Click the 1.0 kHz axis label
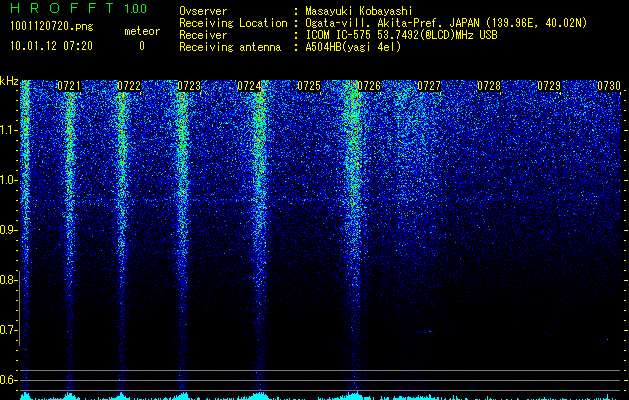Screen dimensions: 629x400 pos(10,180)
